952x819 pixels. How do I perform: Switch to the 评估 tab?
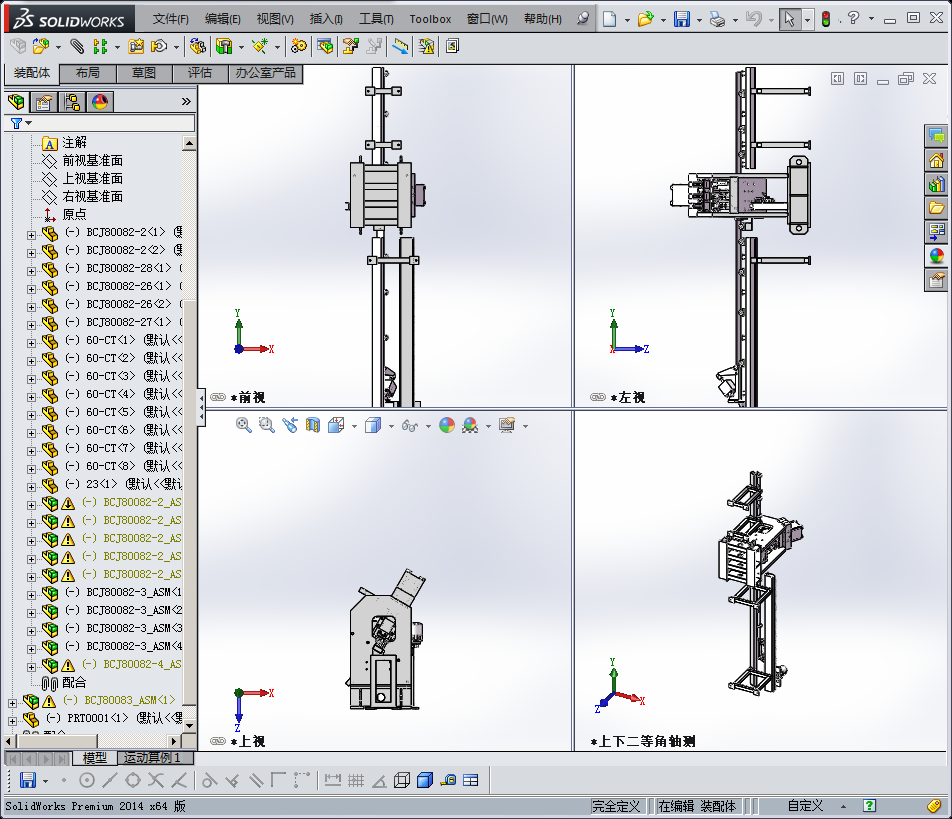click(x=200, y=73)
